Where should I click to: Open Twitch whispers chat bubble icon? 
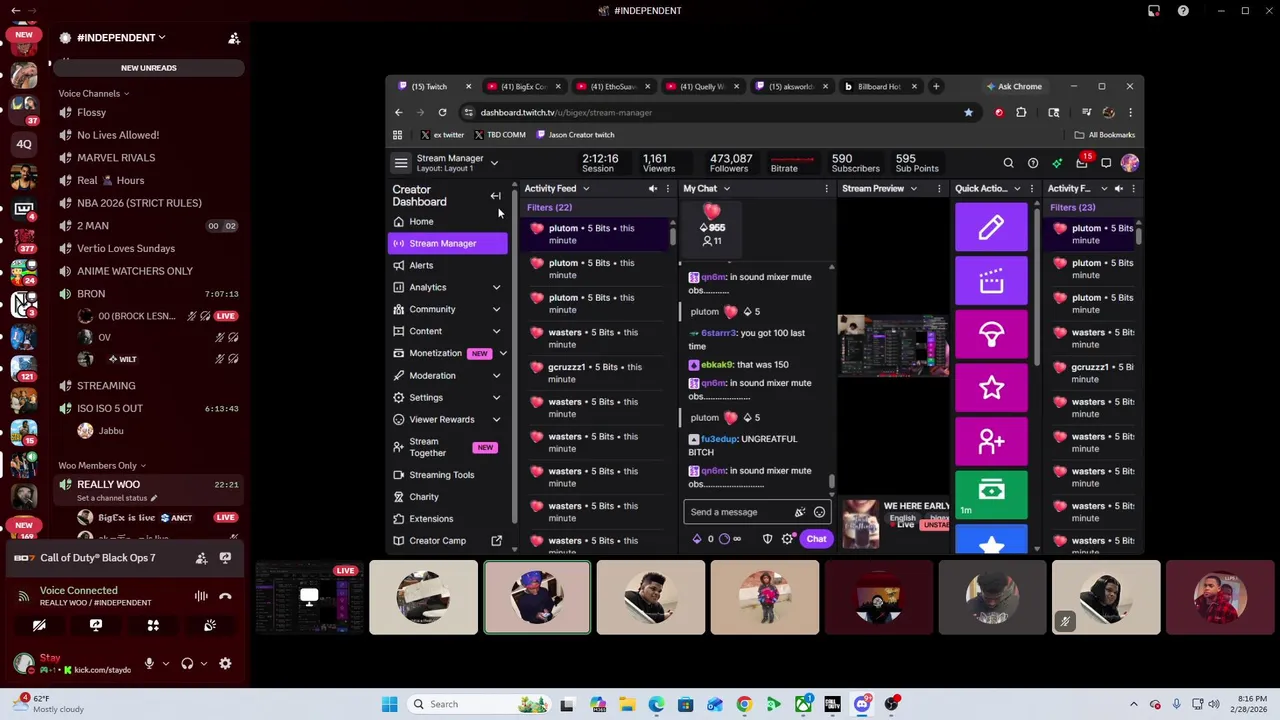coord(1106,163)
